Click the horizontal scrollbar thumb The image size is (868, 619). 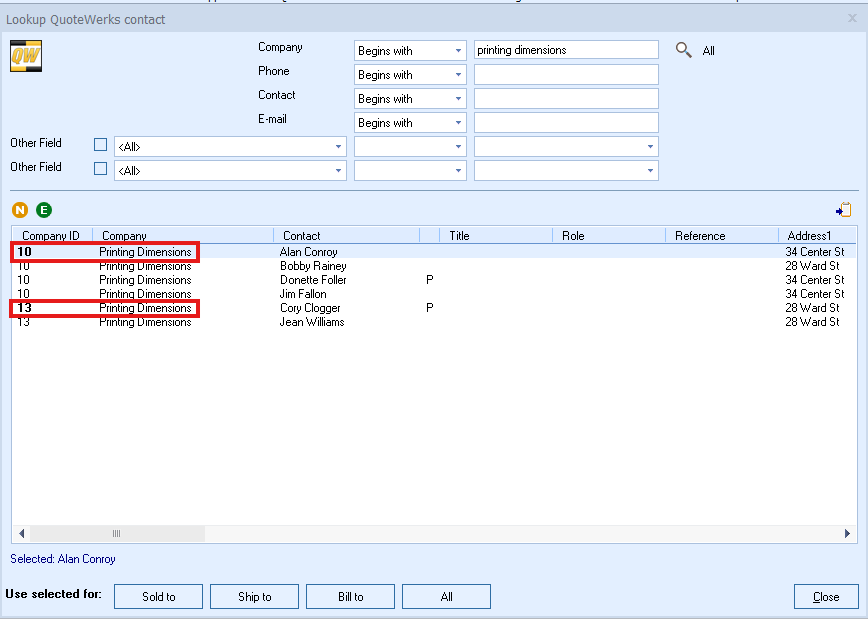(x=117, y=534)
